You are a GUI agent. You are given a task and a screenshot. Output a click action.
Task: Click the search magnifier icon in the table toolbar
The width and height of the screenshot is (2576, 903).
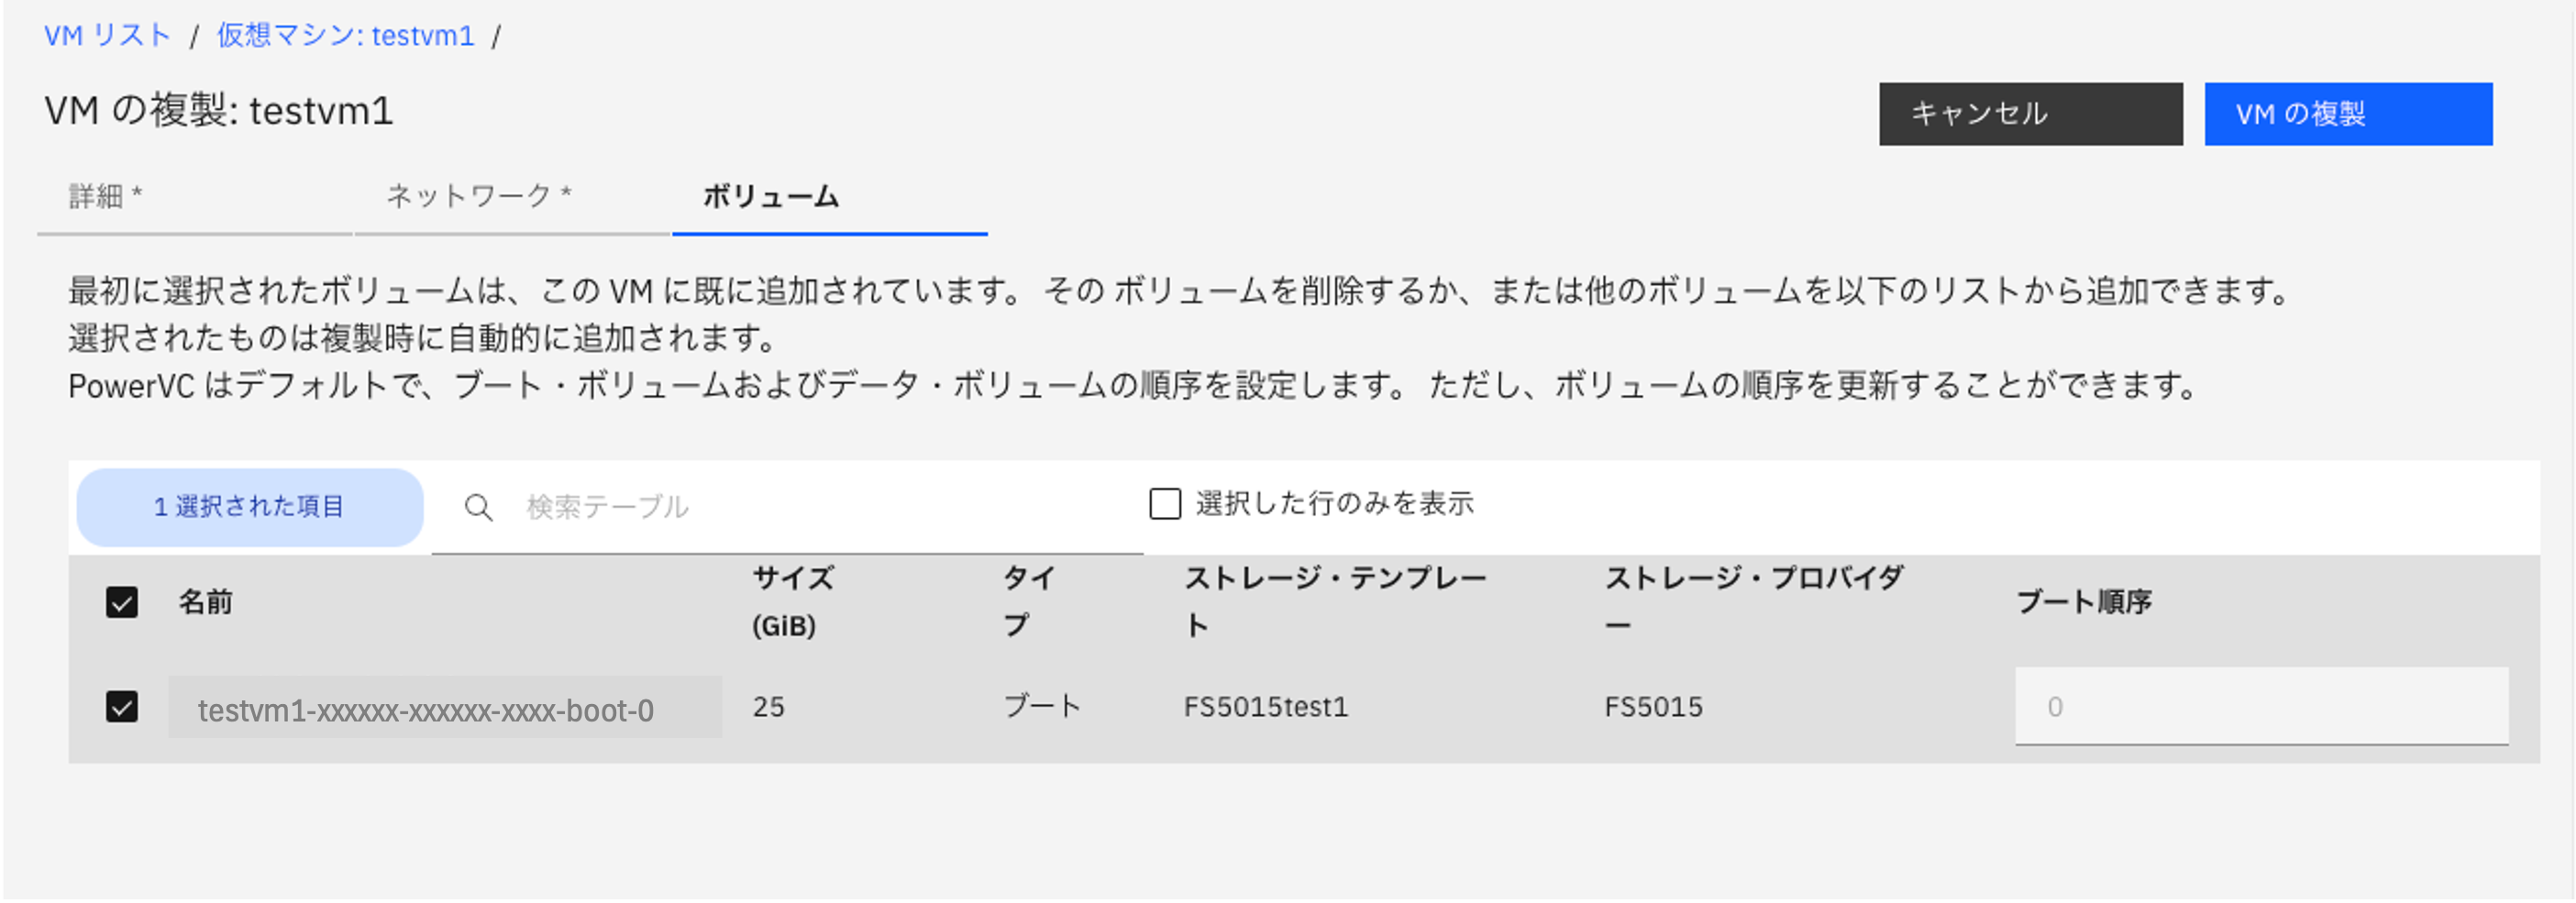(x=479, y=507)
